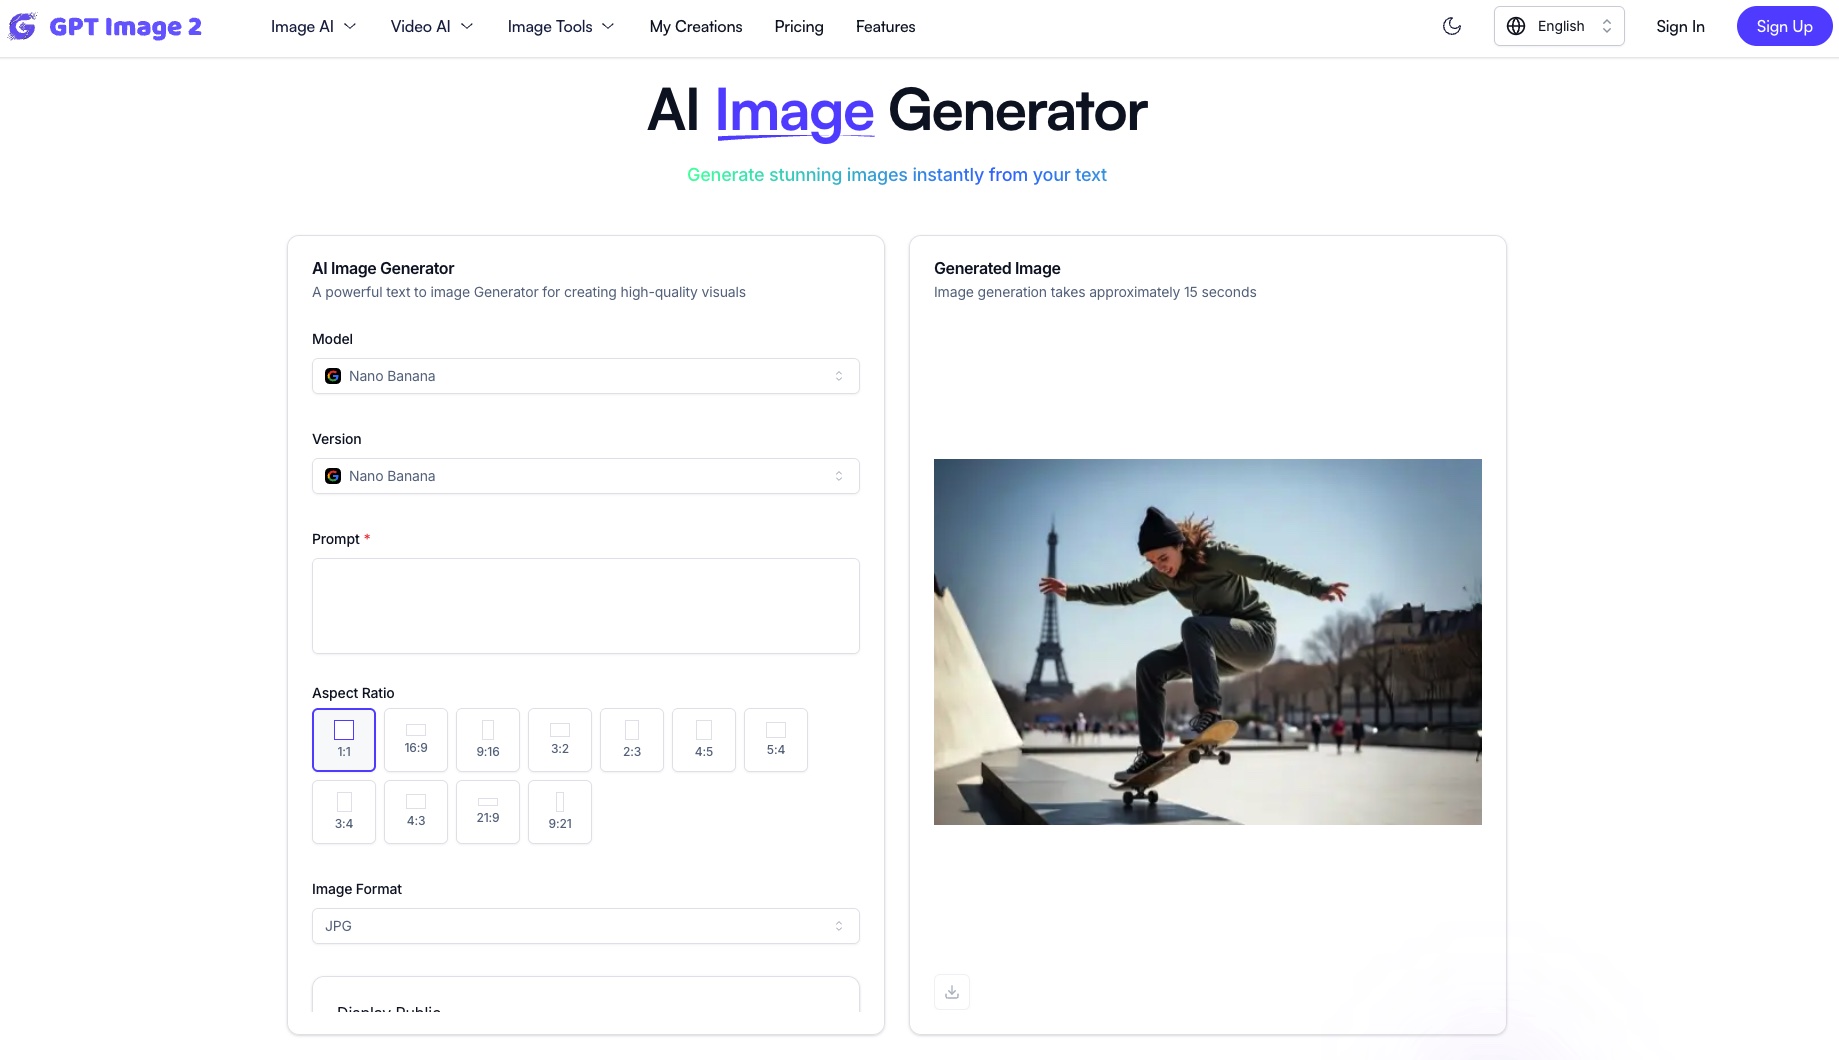The image size is (1839, 1060).
Task: Click the generated skateboarder image
Action: [x=1208, y=642]
